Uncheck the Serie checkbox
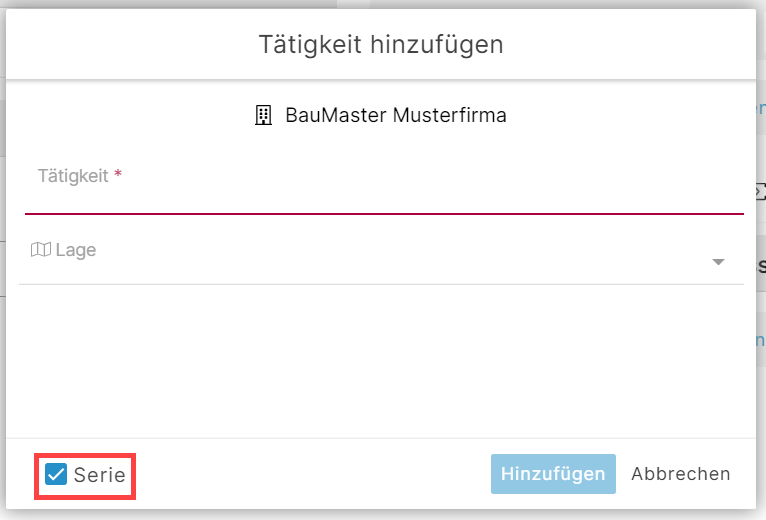Viewport: 766px width, 520px height. pyautogui.click(x=56, y=474)
